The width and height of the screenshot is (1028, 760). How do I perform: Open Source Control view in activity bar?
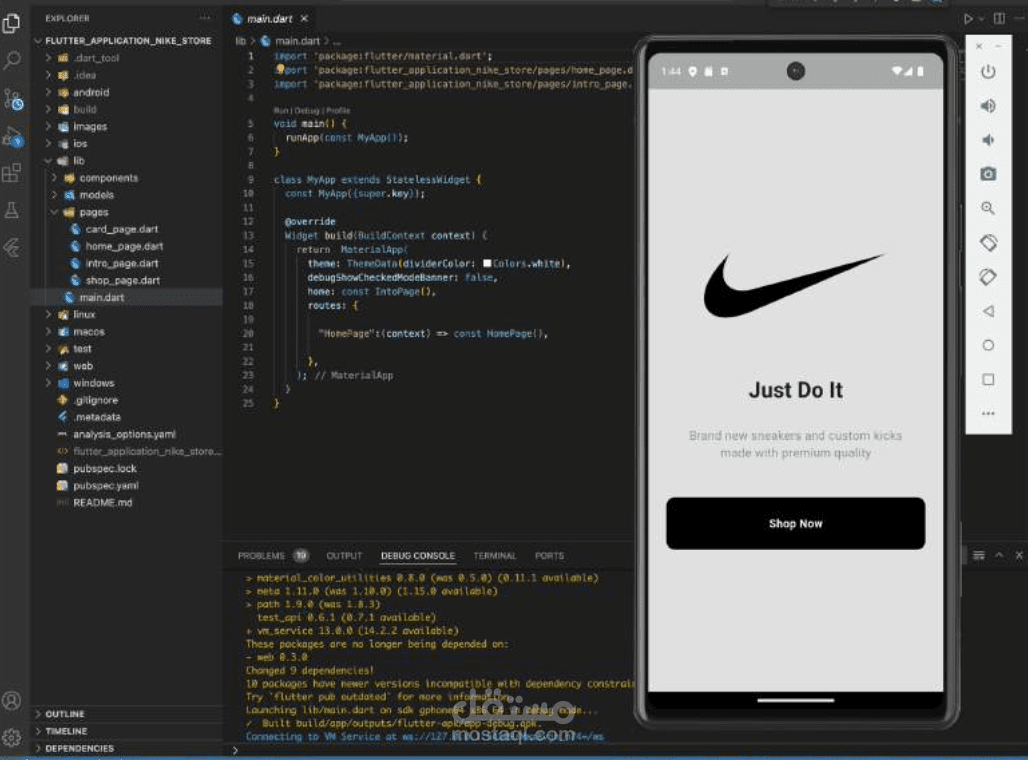pyautogui.click(x=12, y=100)
